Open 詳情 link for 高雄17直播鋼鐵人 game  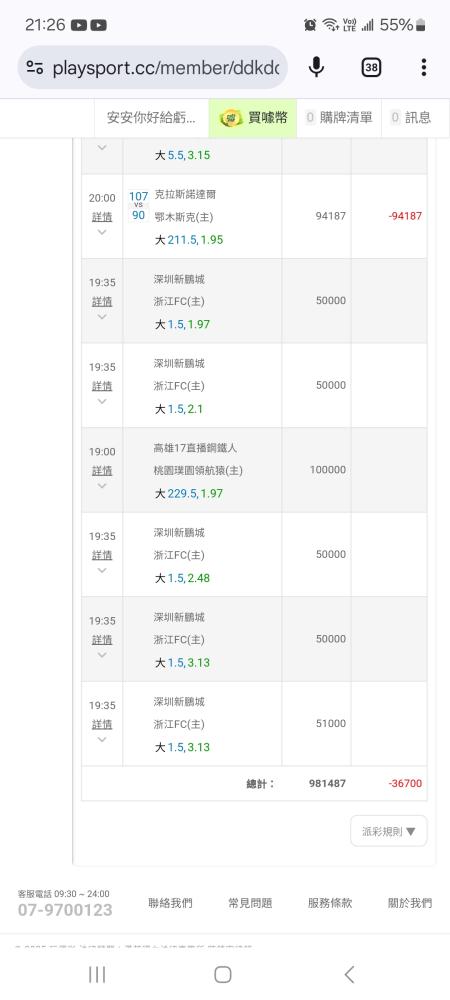tap(102, 471)
